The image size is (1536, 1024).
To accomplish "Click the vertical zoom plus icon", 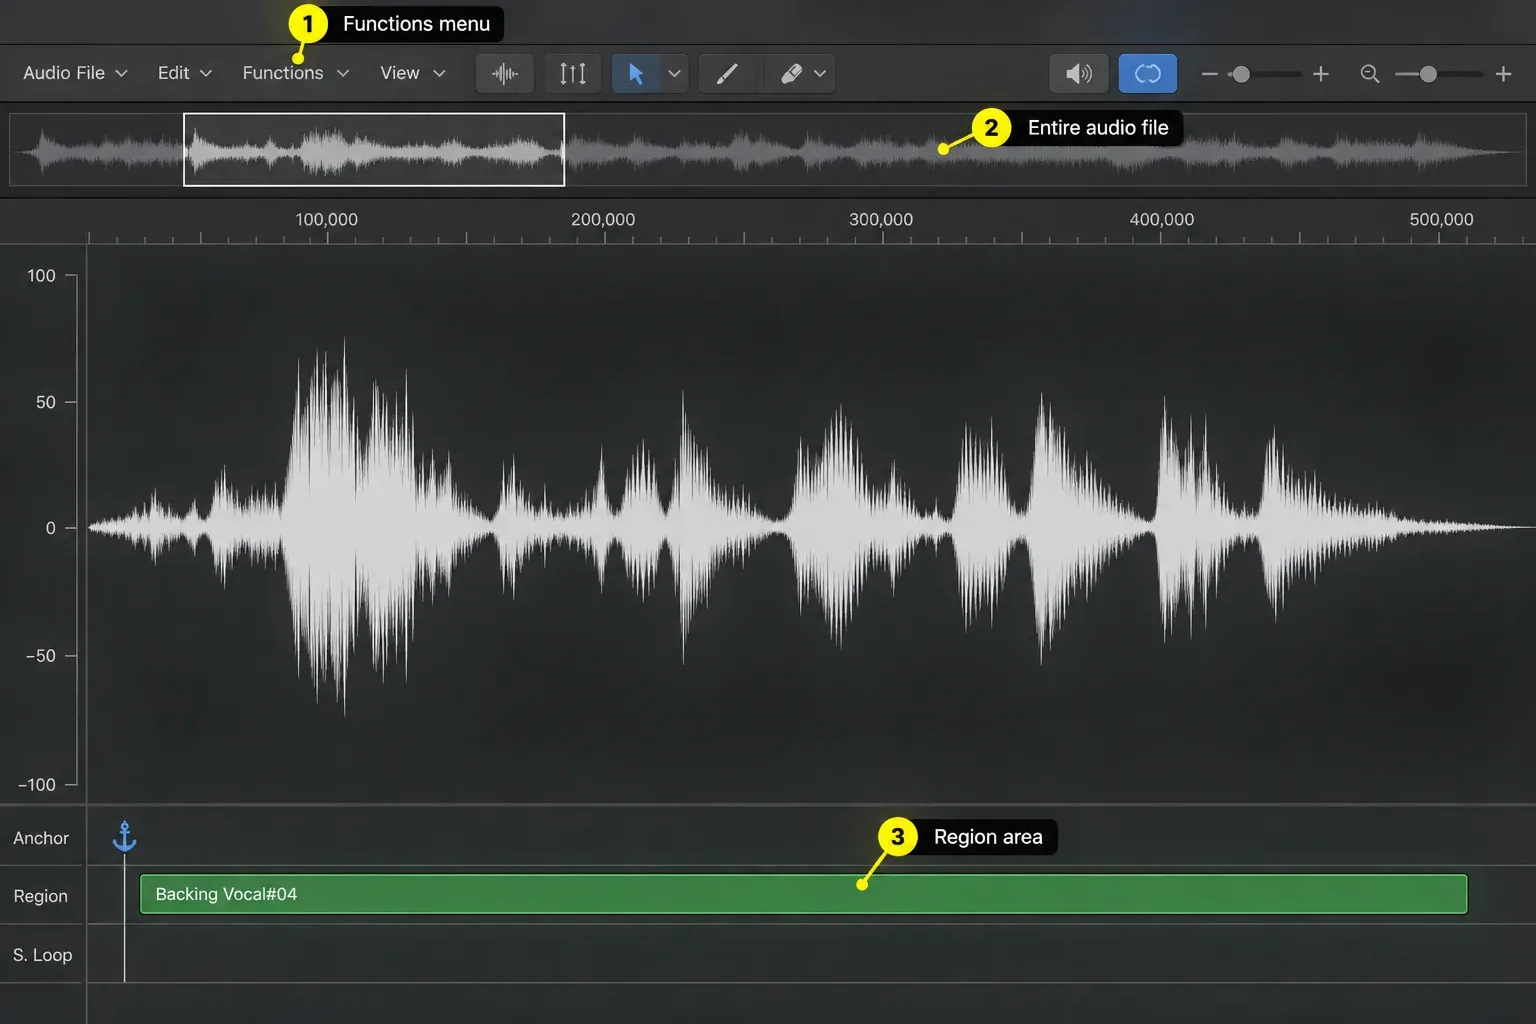I will click(1321, 74).
